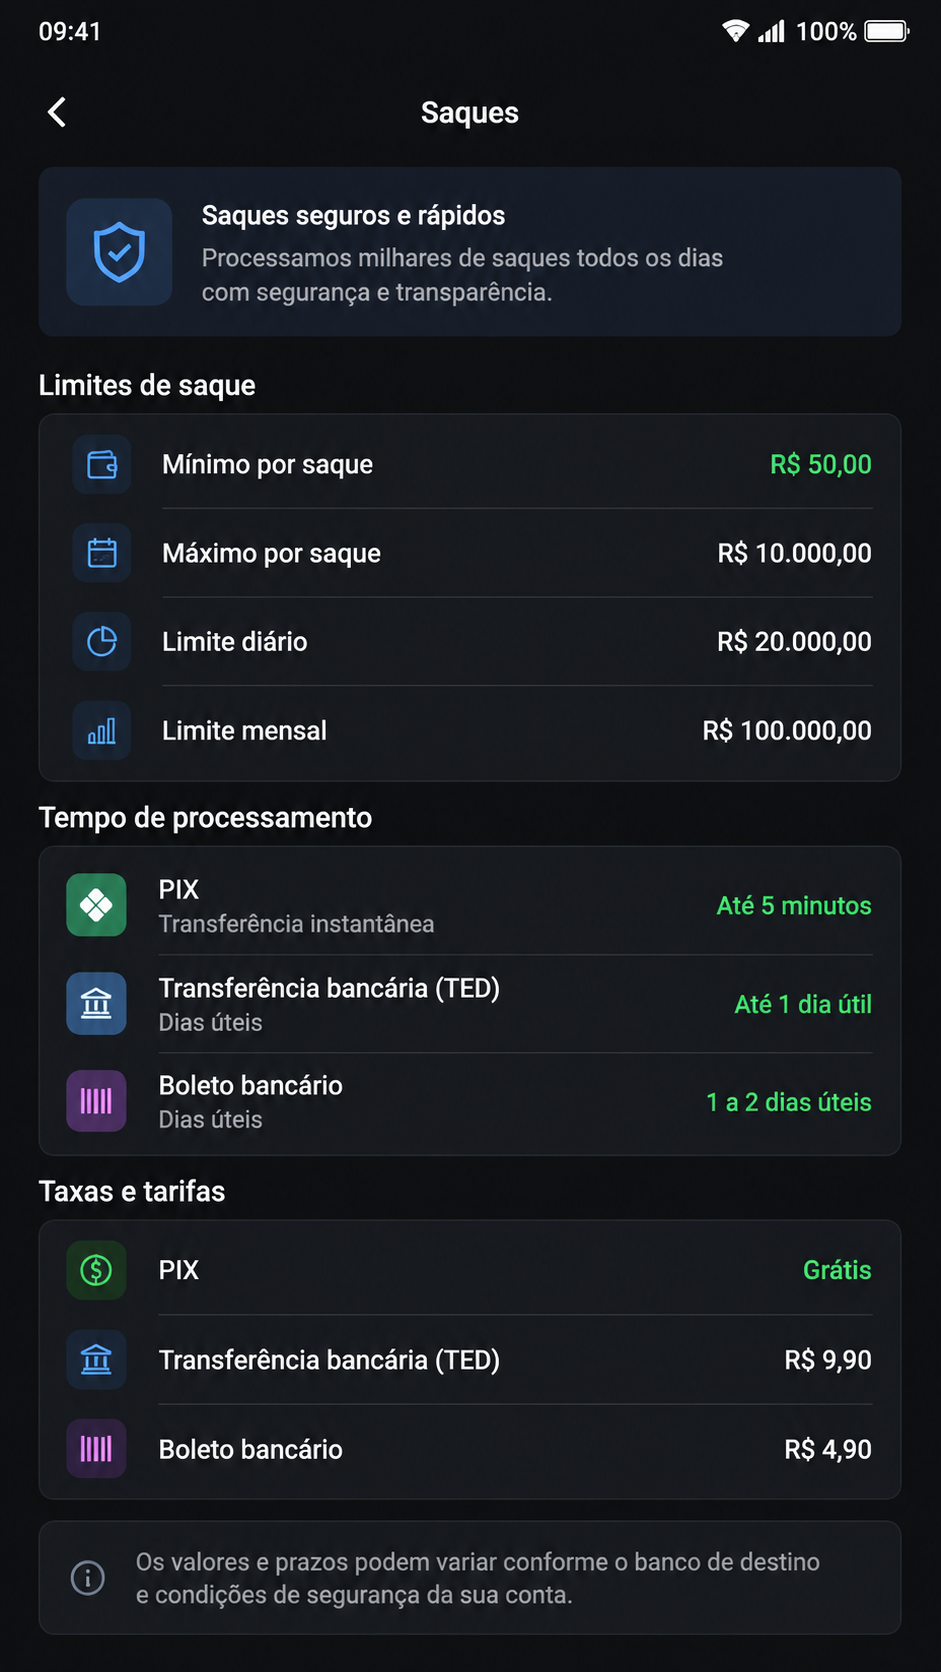Tap the info icon in disclaimer note
This screenshot has height=1672, width=941.
point(88,1578)
